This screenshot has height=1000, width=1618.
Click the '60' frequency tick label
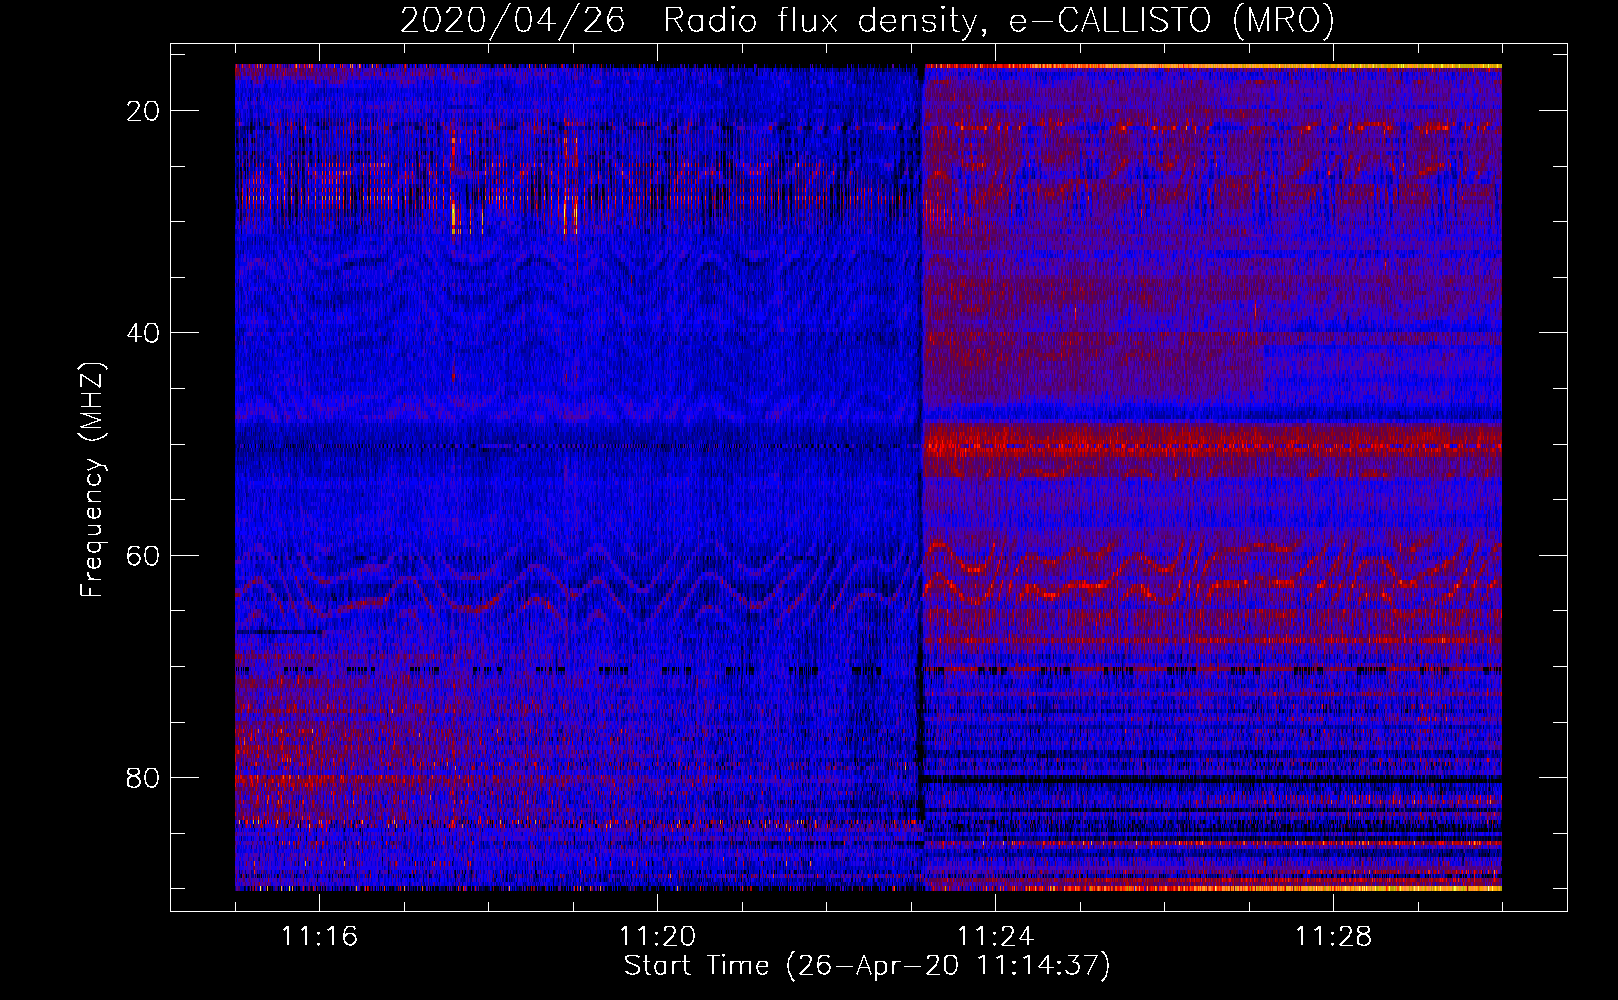pyautogui.click(x=144, y=555)
